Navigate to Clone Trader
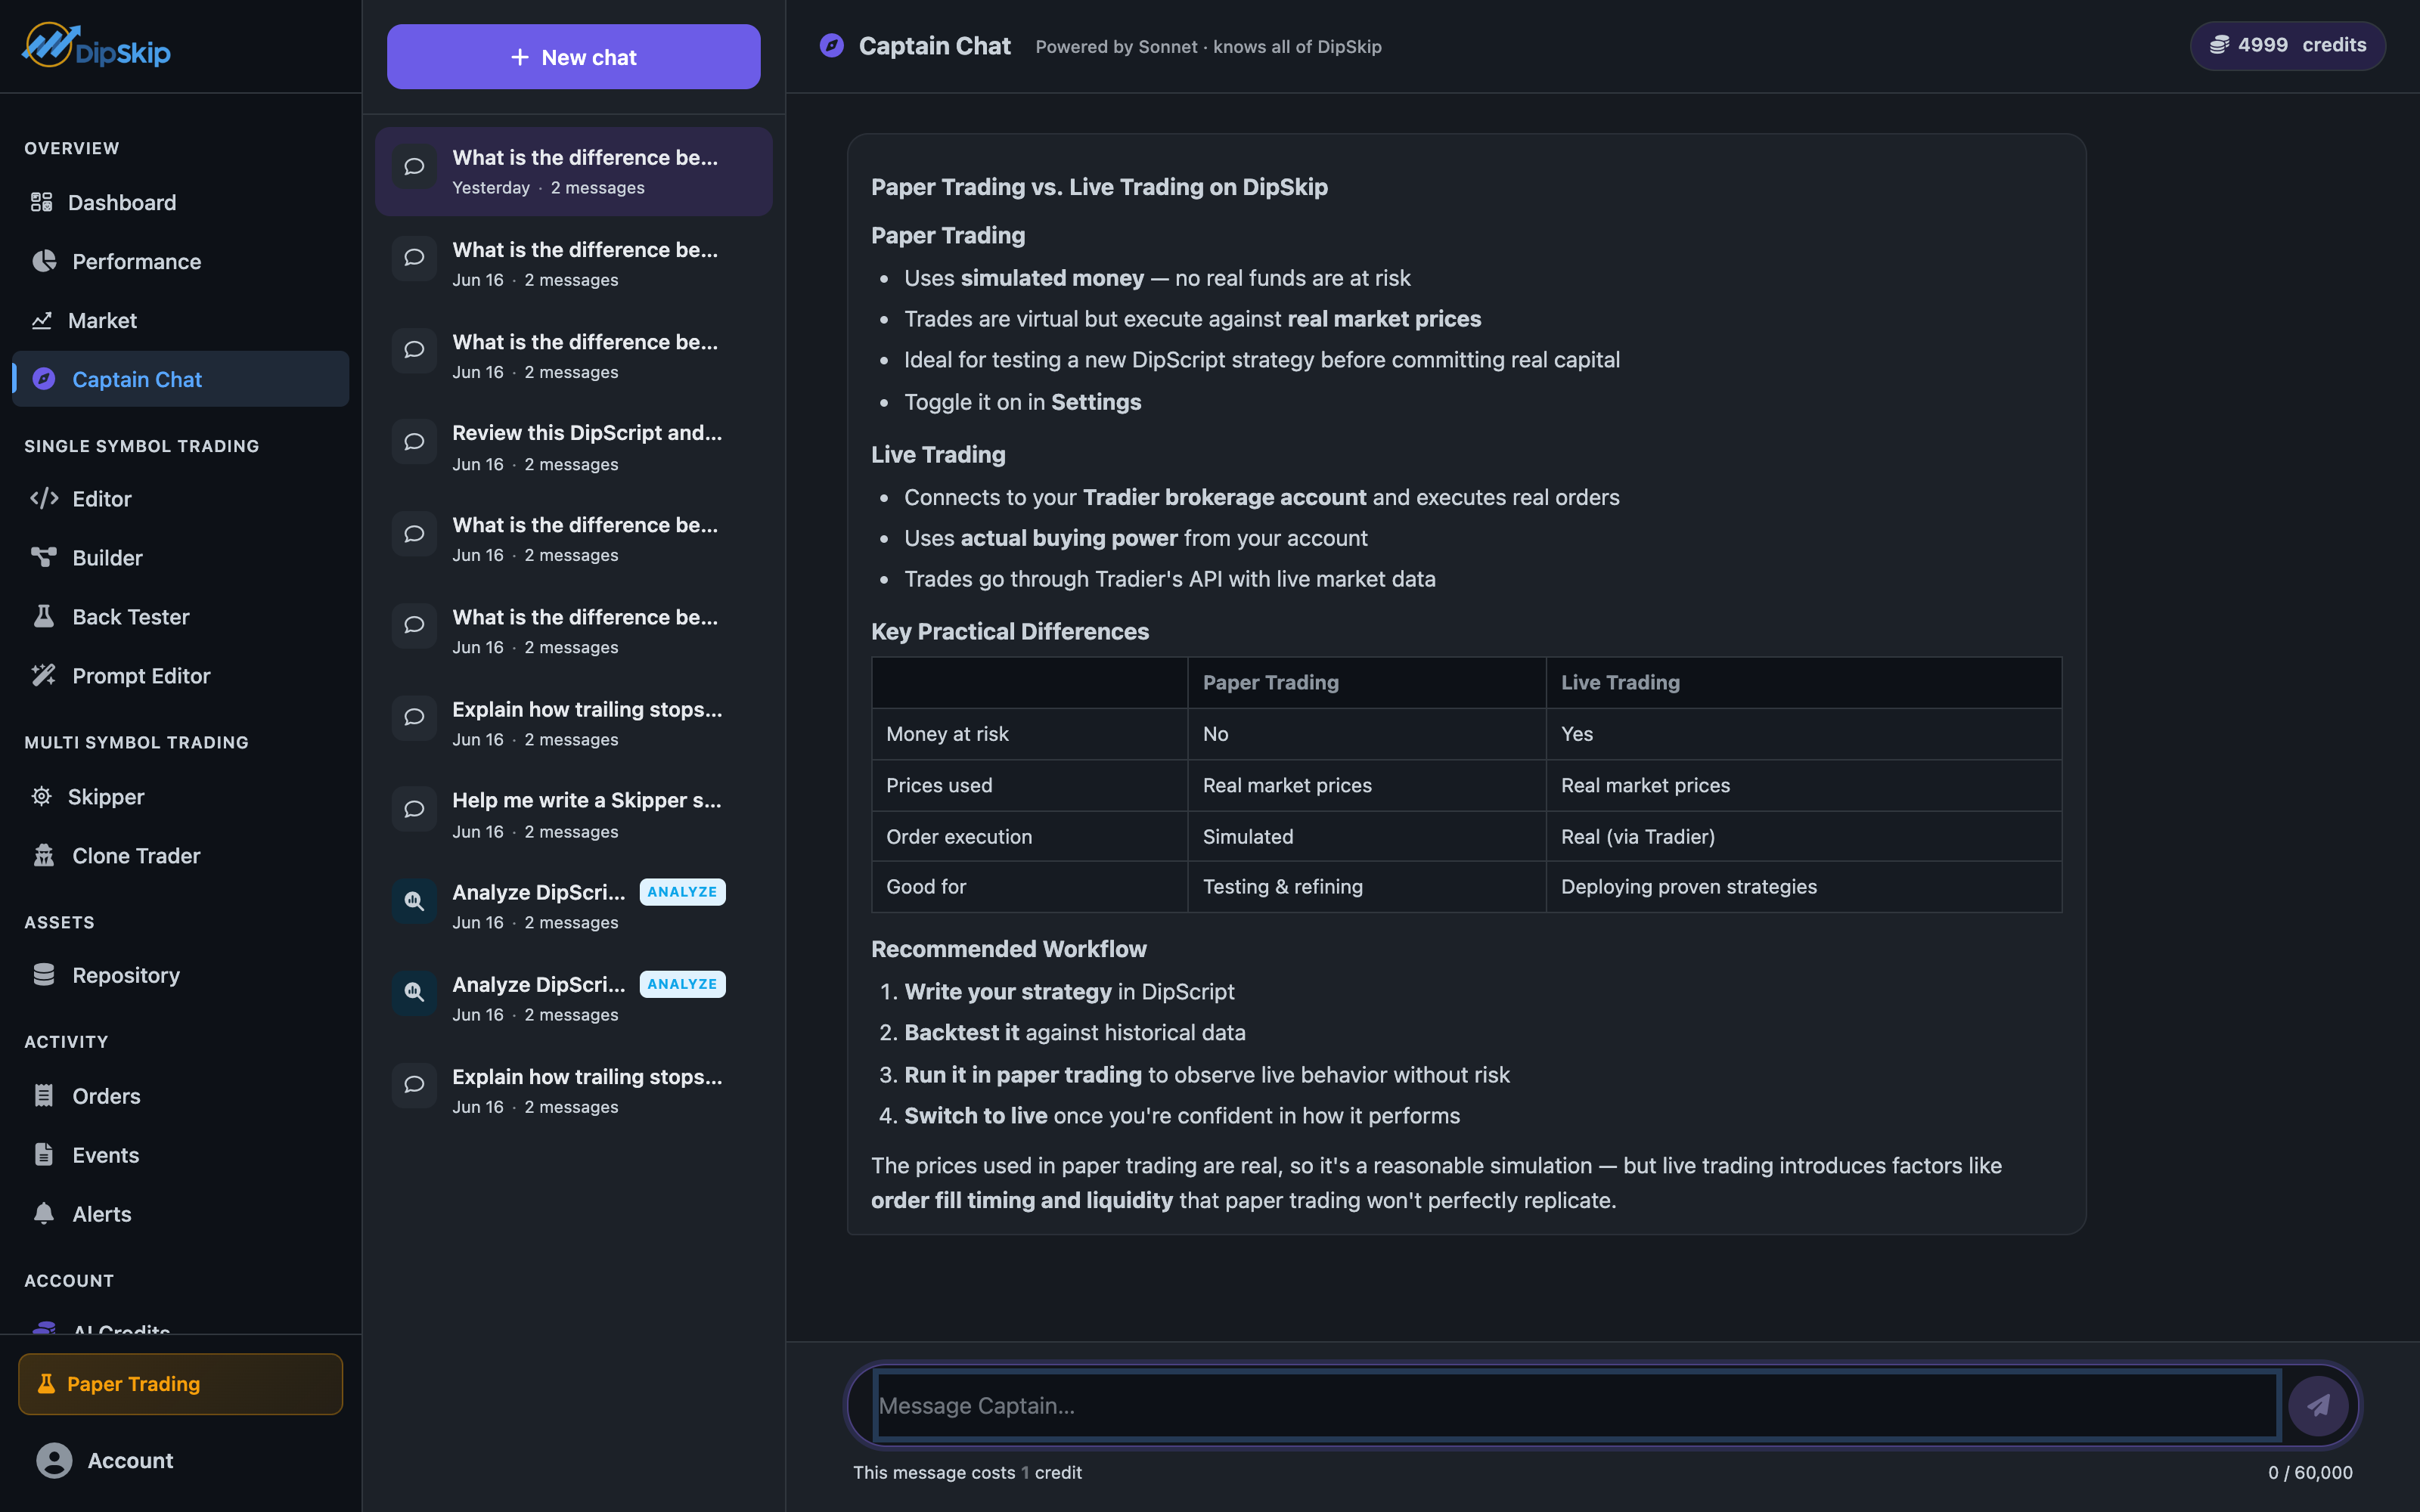Screen dimensions: 2420x1512 181,855
